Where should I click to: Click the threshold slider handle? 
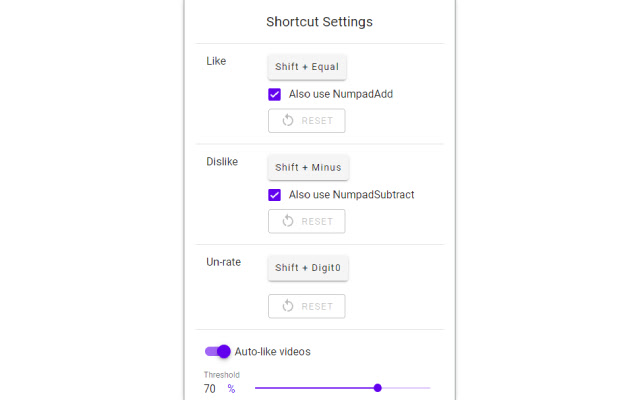378,388
